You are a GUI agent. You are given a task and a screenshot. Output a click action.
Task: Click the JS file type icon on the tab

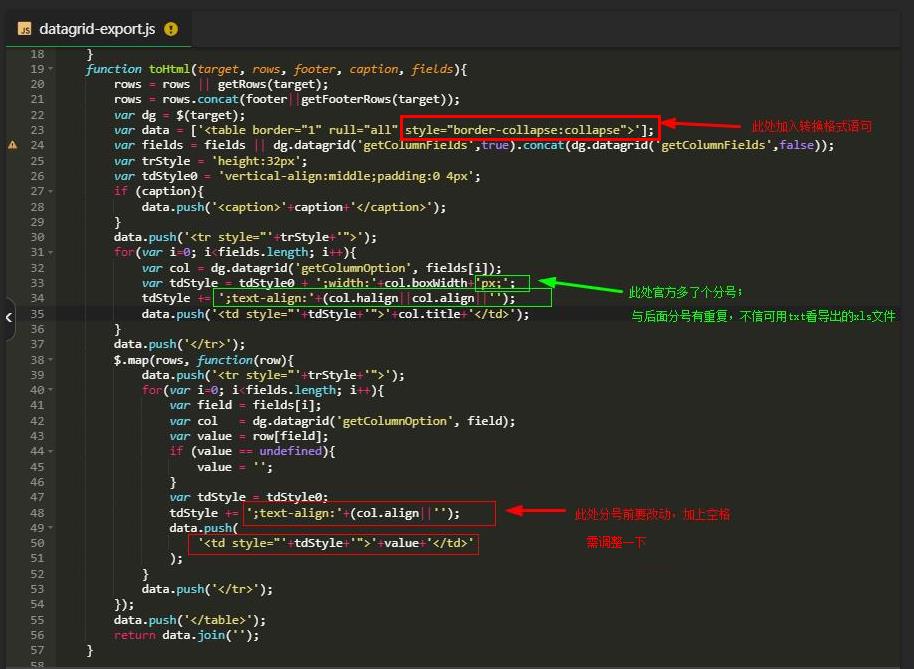click(25, 28)
